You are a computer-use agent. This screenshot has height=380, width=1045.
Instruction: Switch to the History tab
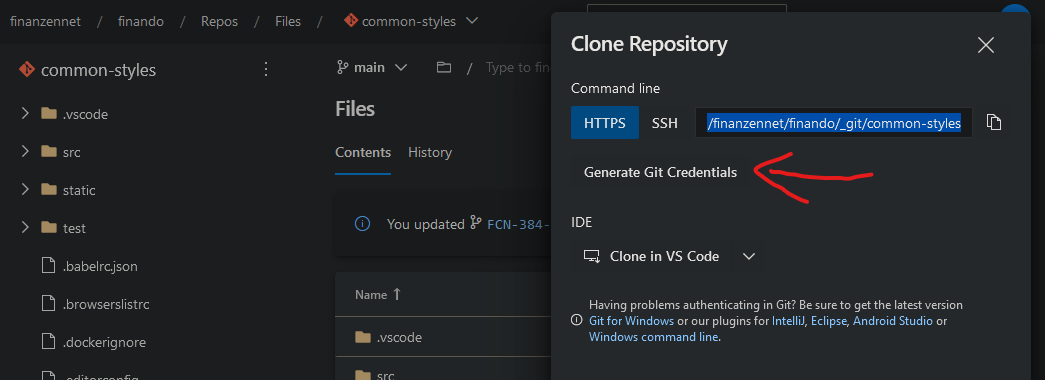click(430, 152)
